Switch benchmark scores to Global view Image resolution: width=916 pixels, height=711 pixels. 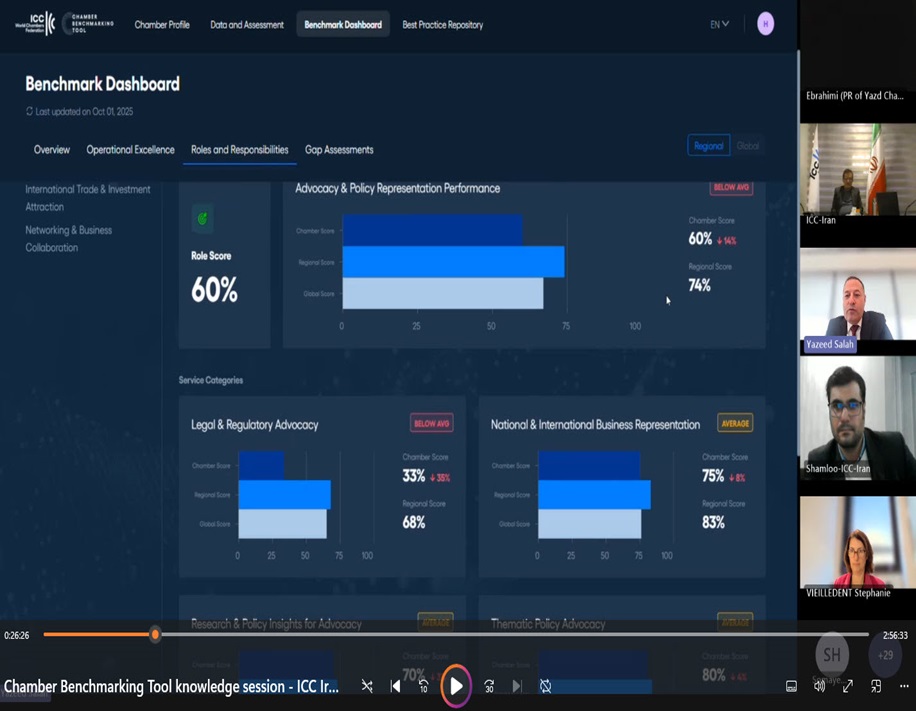[x=749, y=145]
